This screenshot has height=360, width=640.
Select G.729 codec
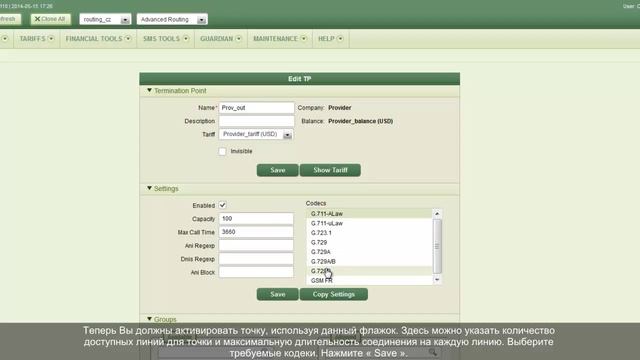point(369,242)
